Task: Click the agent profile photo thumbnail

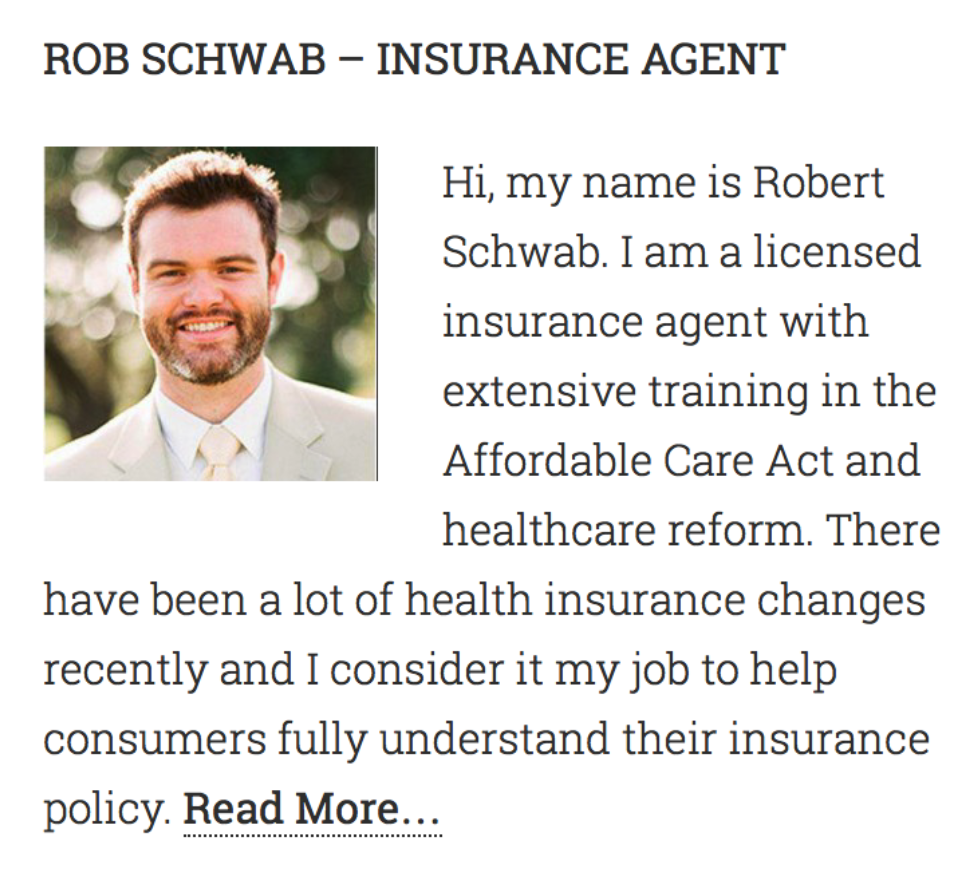Action: pos(211,314)
